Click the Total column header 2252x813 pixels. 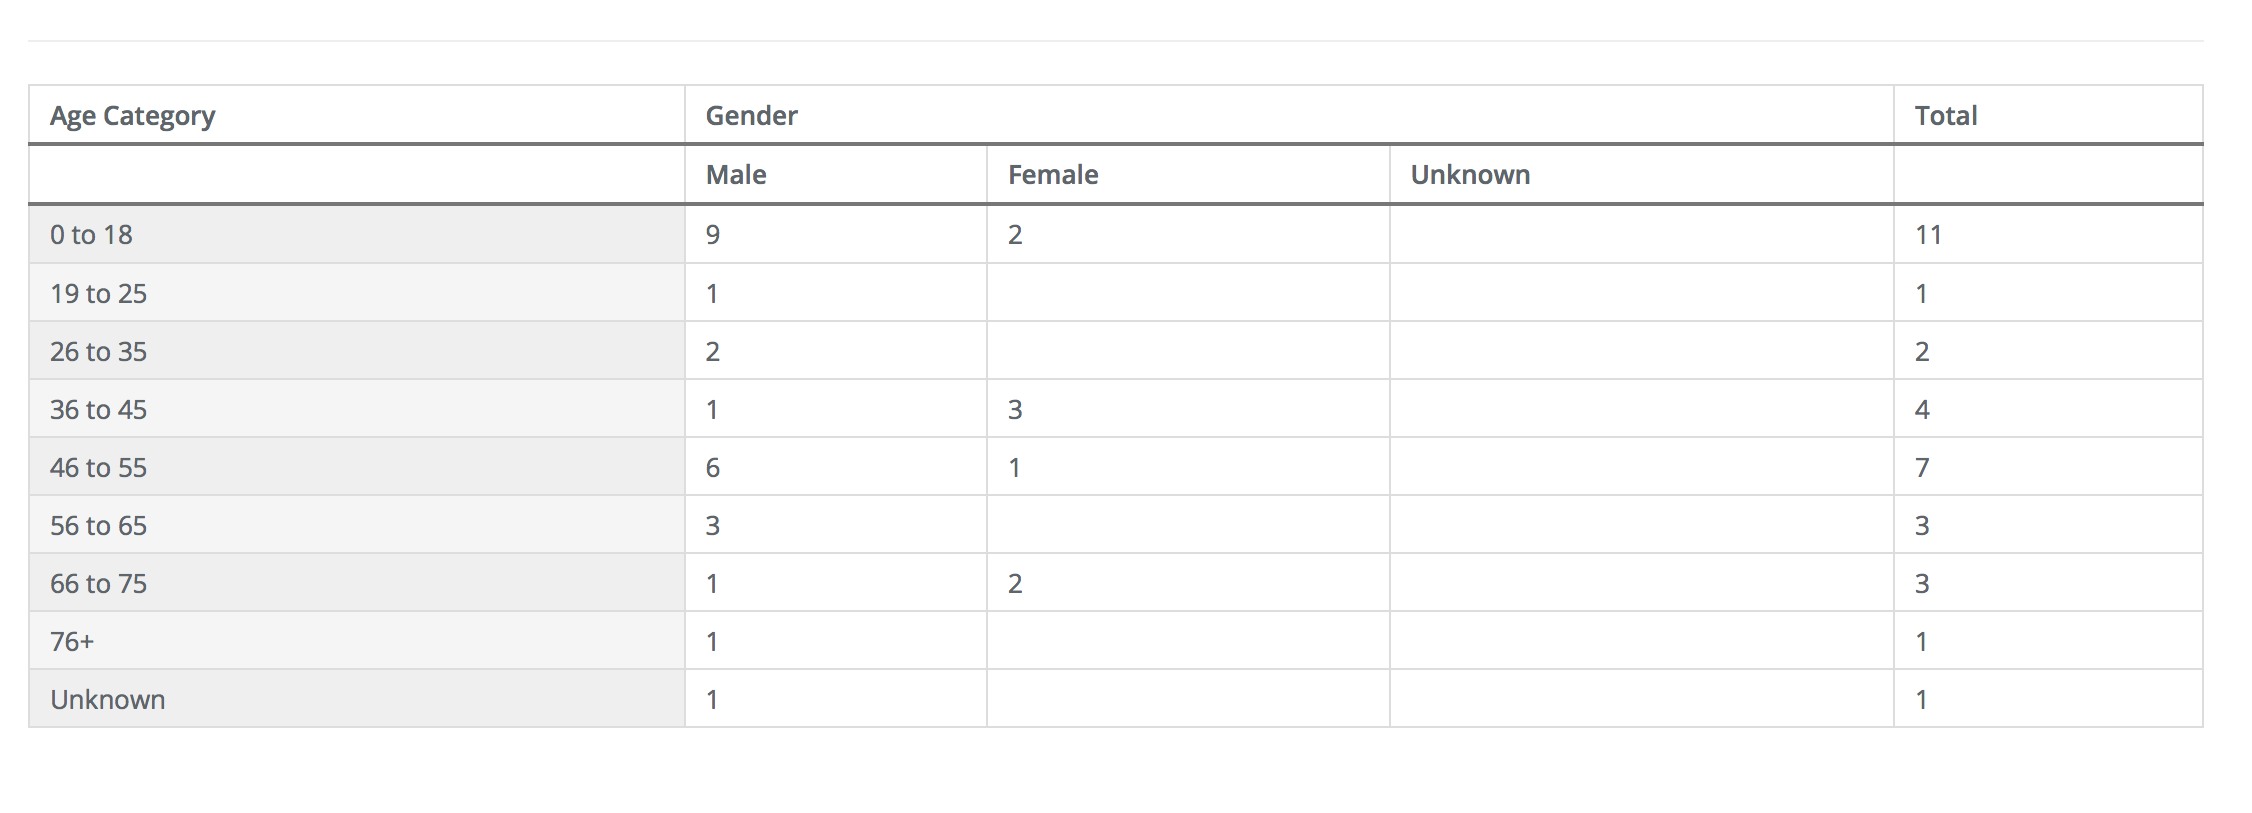tap(1945, 116)
